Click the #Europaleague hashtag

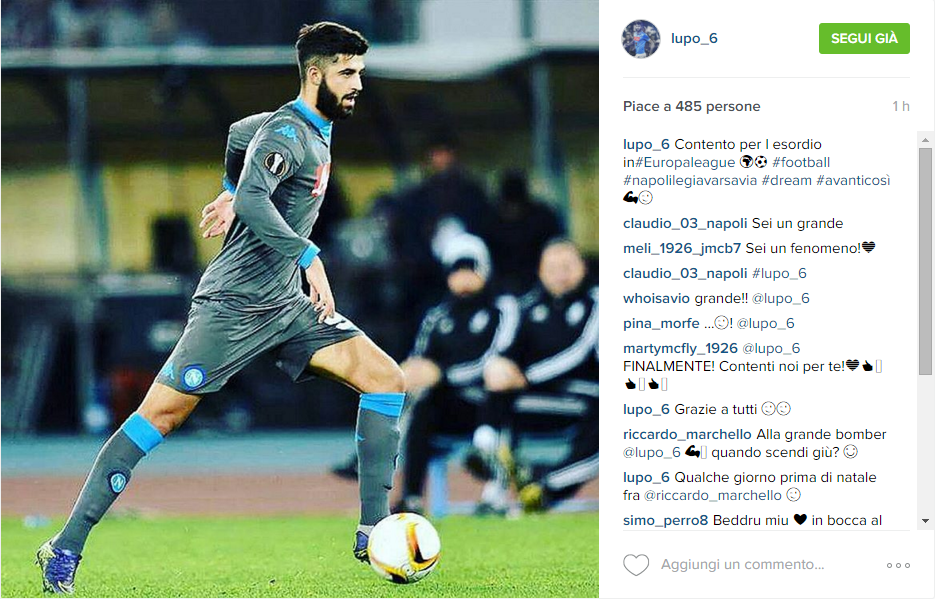pos(685,162)
